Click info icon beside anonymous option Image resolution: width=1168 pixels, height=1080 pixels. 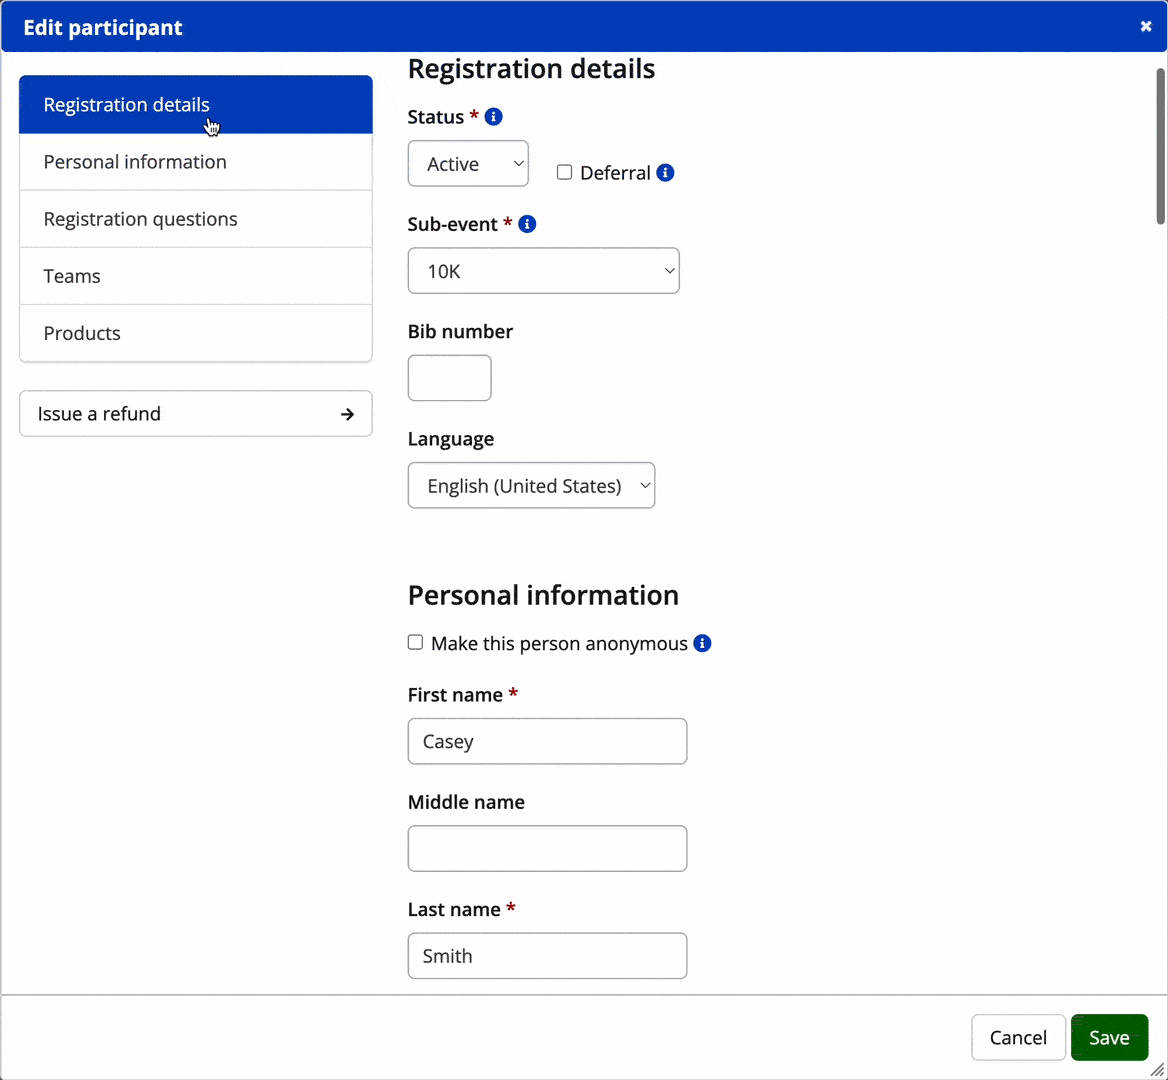tap(702, 643)
